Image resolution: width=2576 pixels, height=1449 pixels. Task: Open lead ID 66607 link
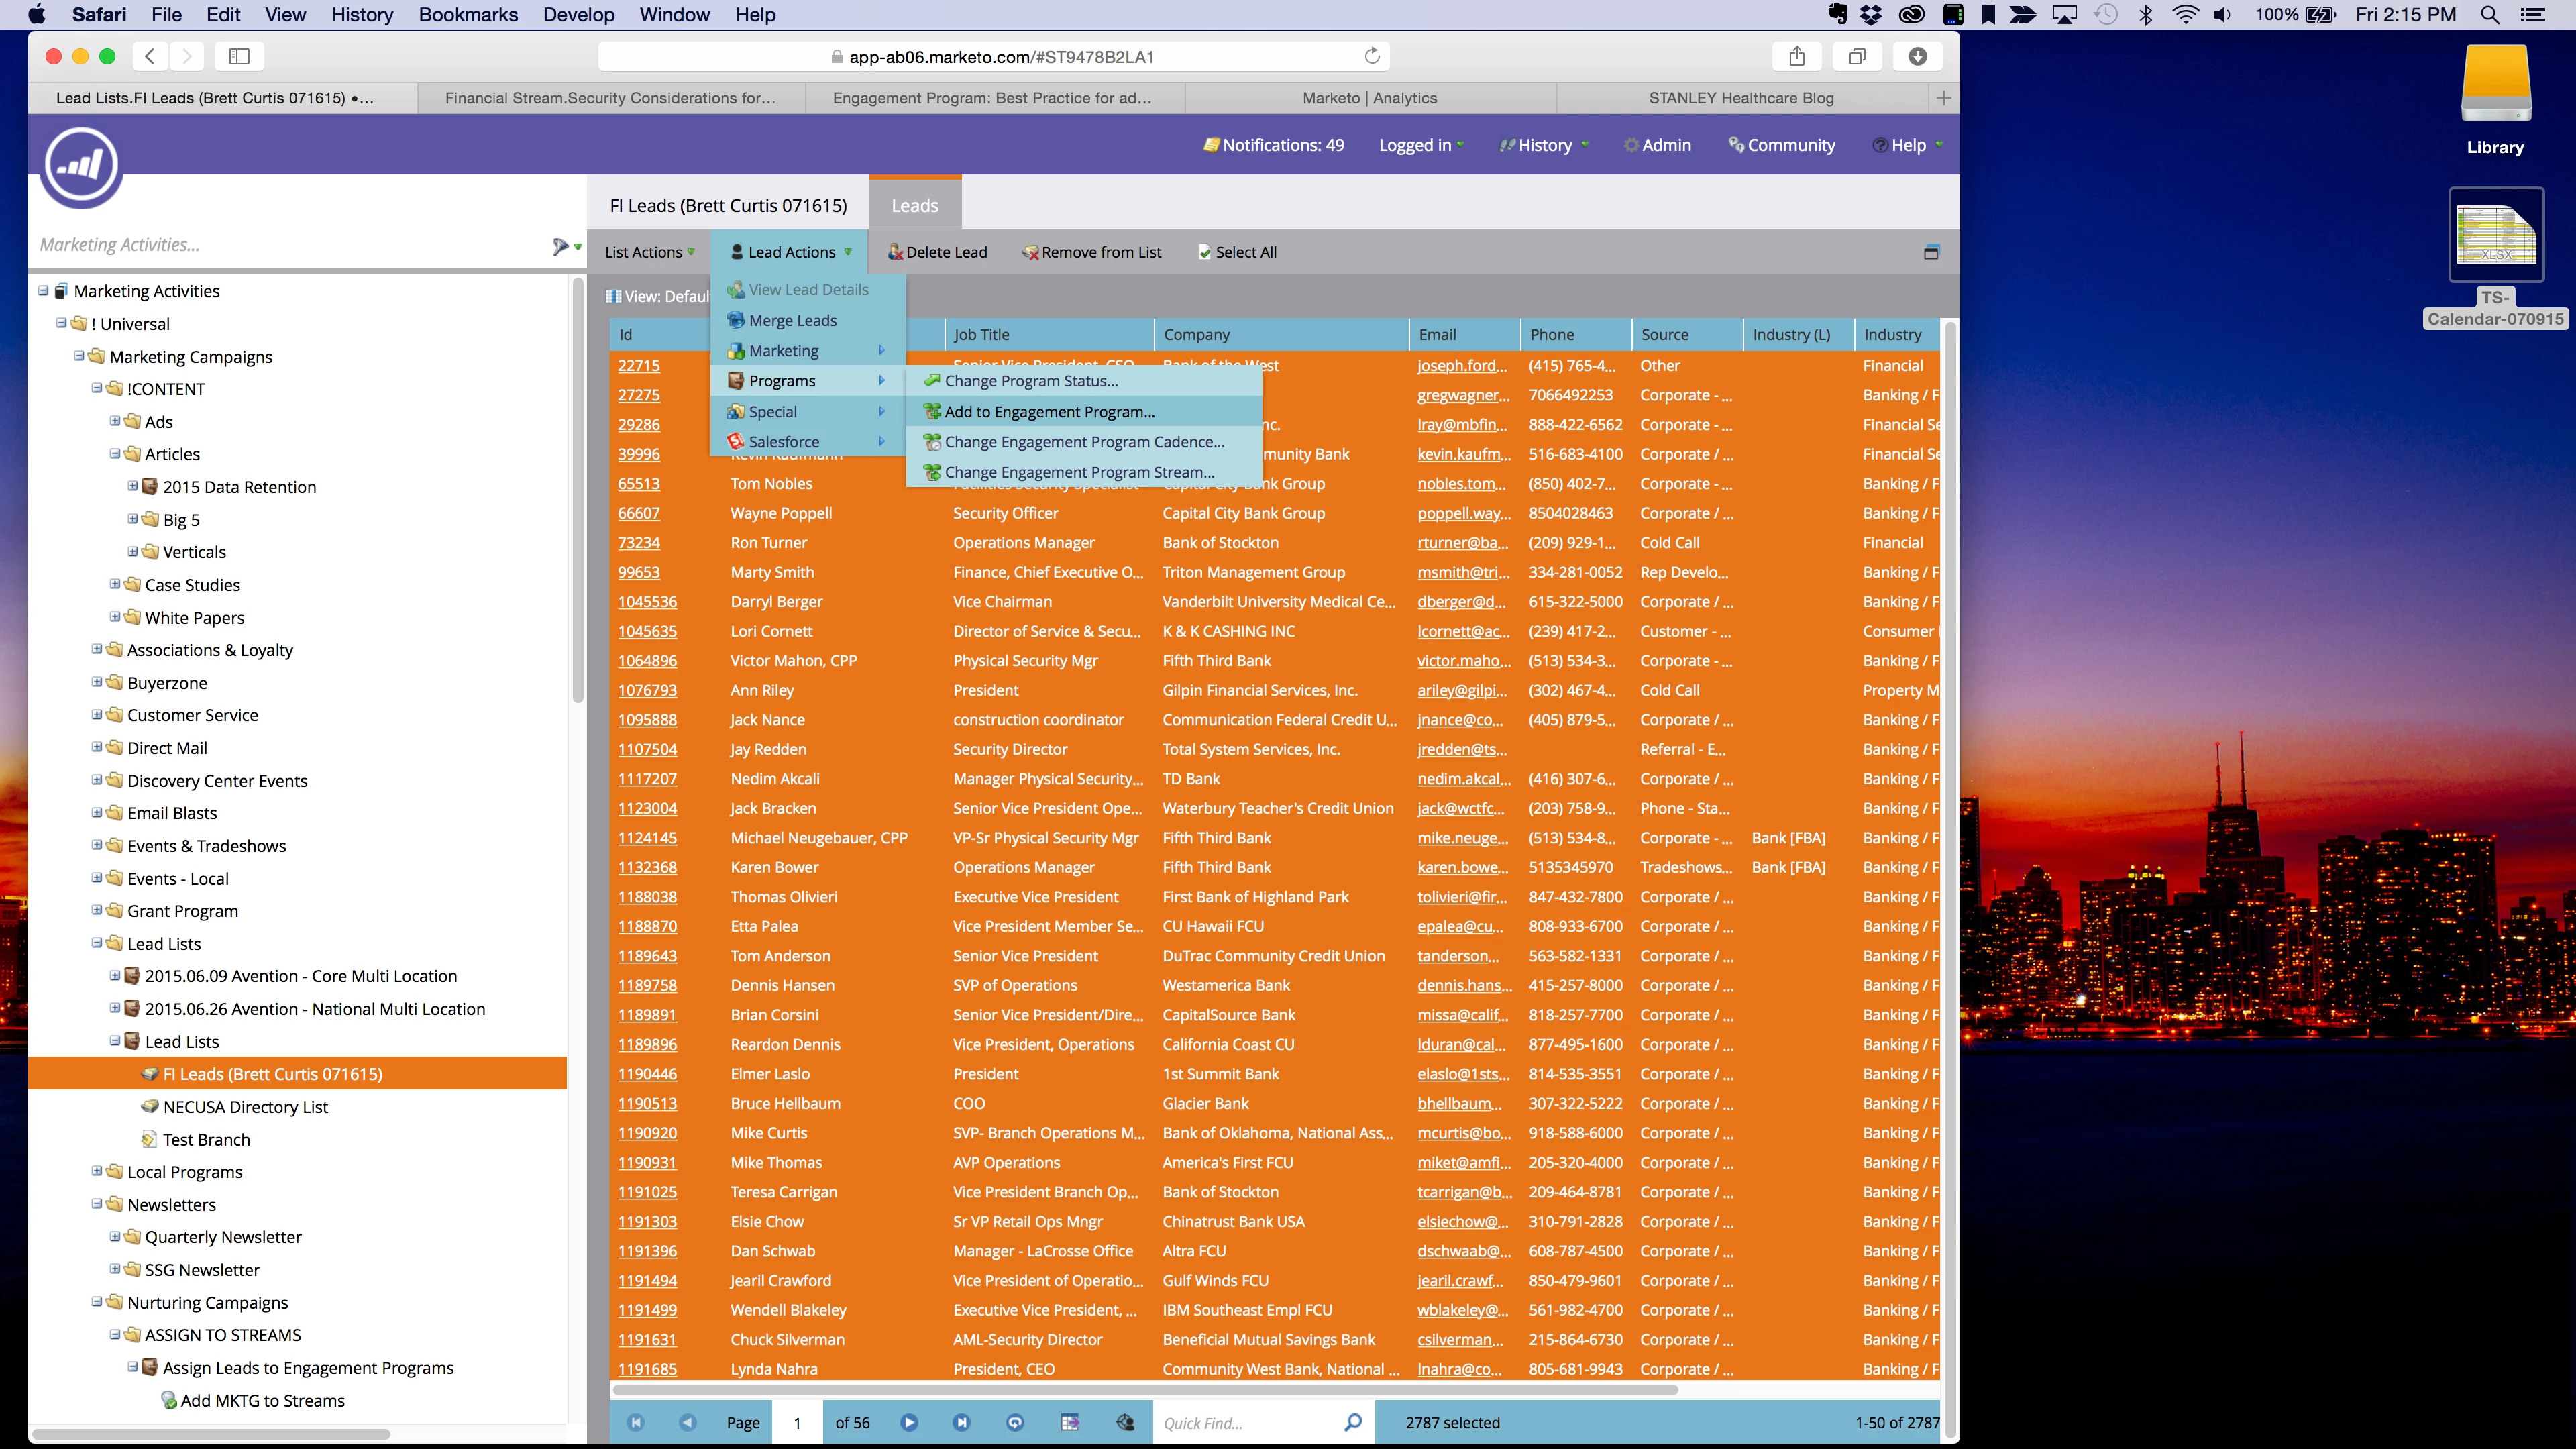point(639,513)
